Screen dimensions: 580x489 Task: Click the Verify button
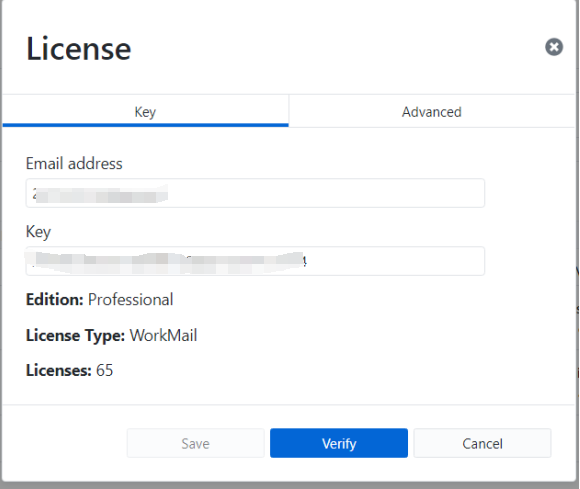[339, 443]
